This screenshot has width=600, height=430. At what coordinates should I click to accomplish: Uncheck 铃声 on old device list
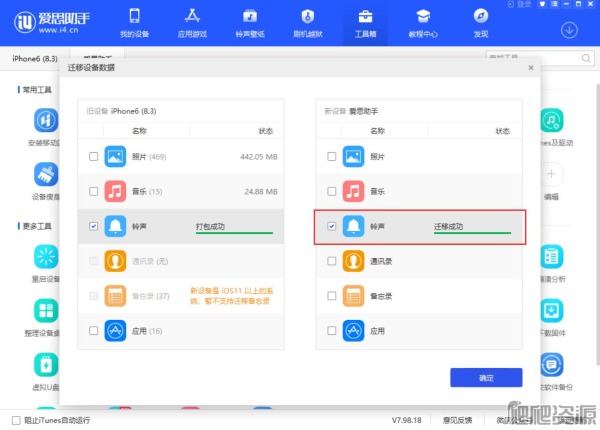coord(93,226)
